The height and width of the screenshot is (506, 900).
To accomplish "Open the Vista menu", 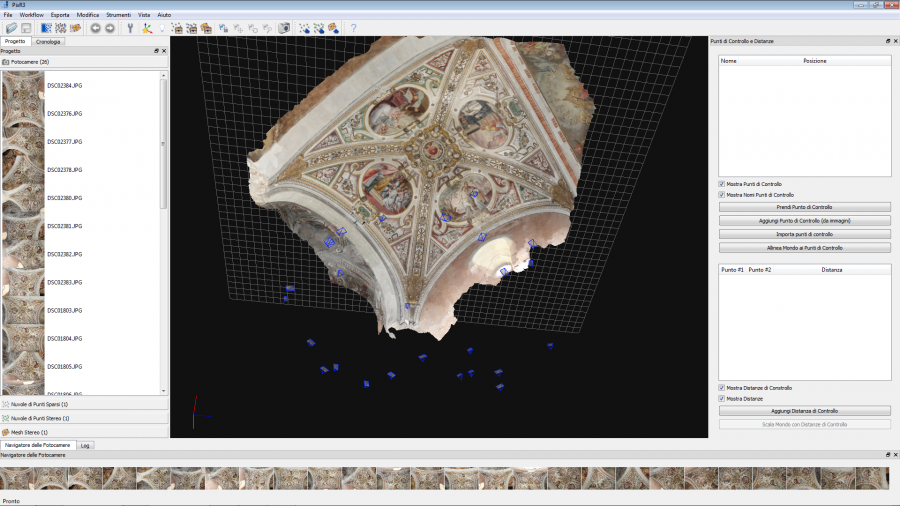I will 144,15.
